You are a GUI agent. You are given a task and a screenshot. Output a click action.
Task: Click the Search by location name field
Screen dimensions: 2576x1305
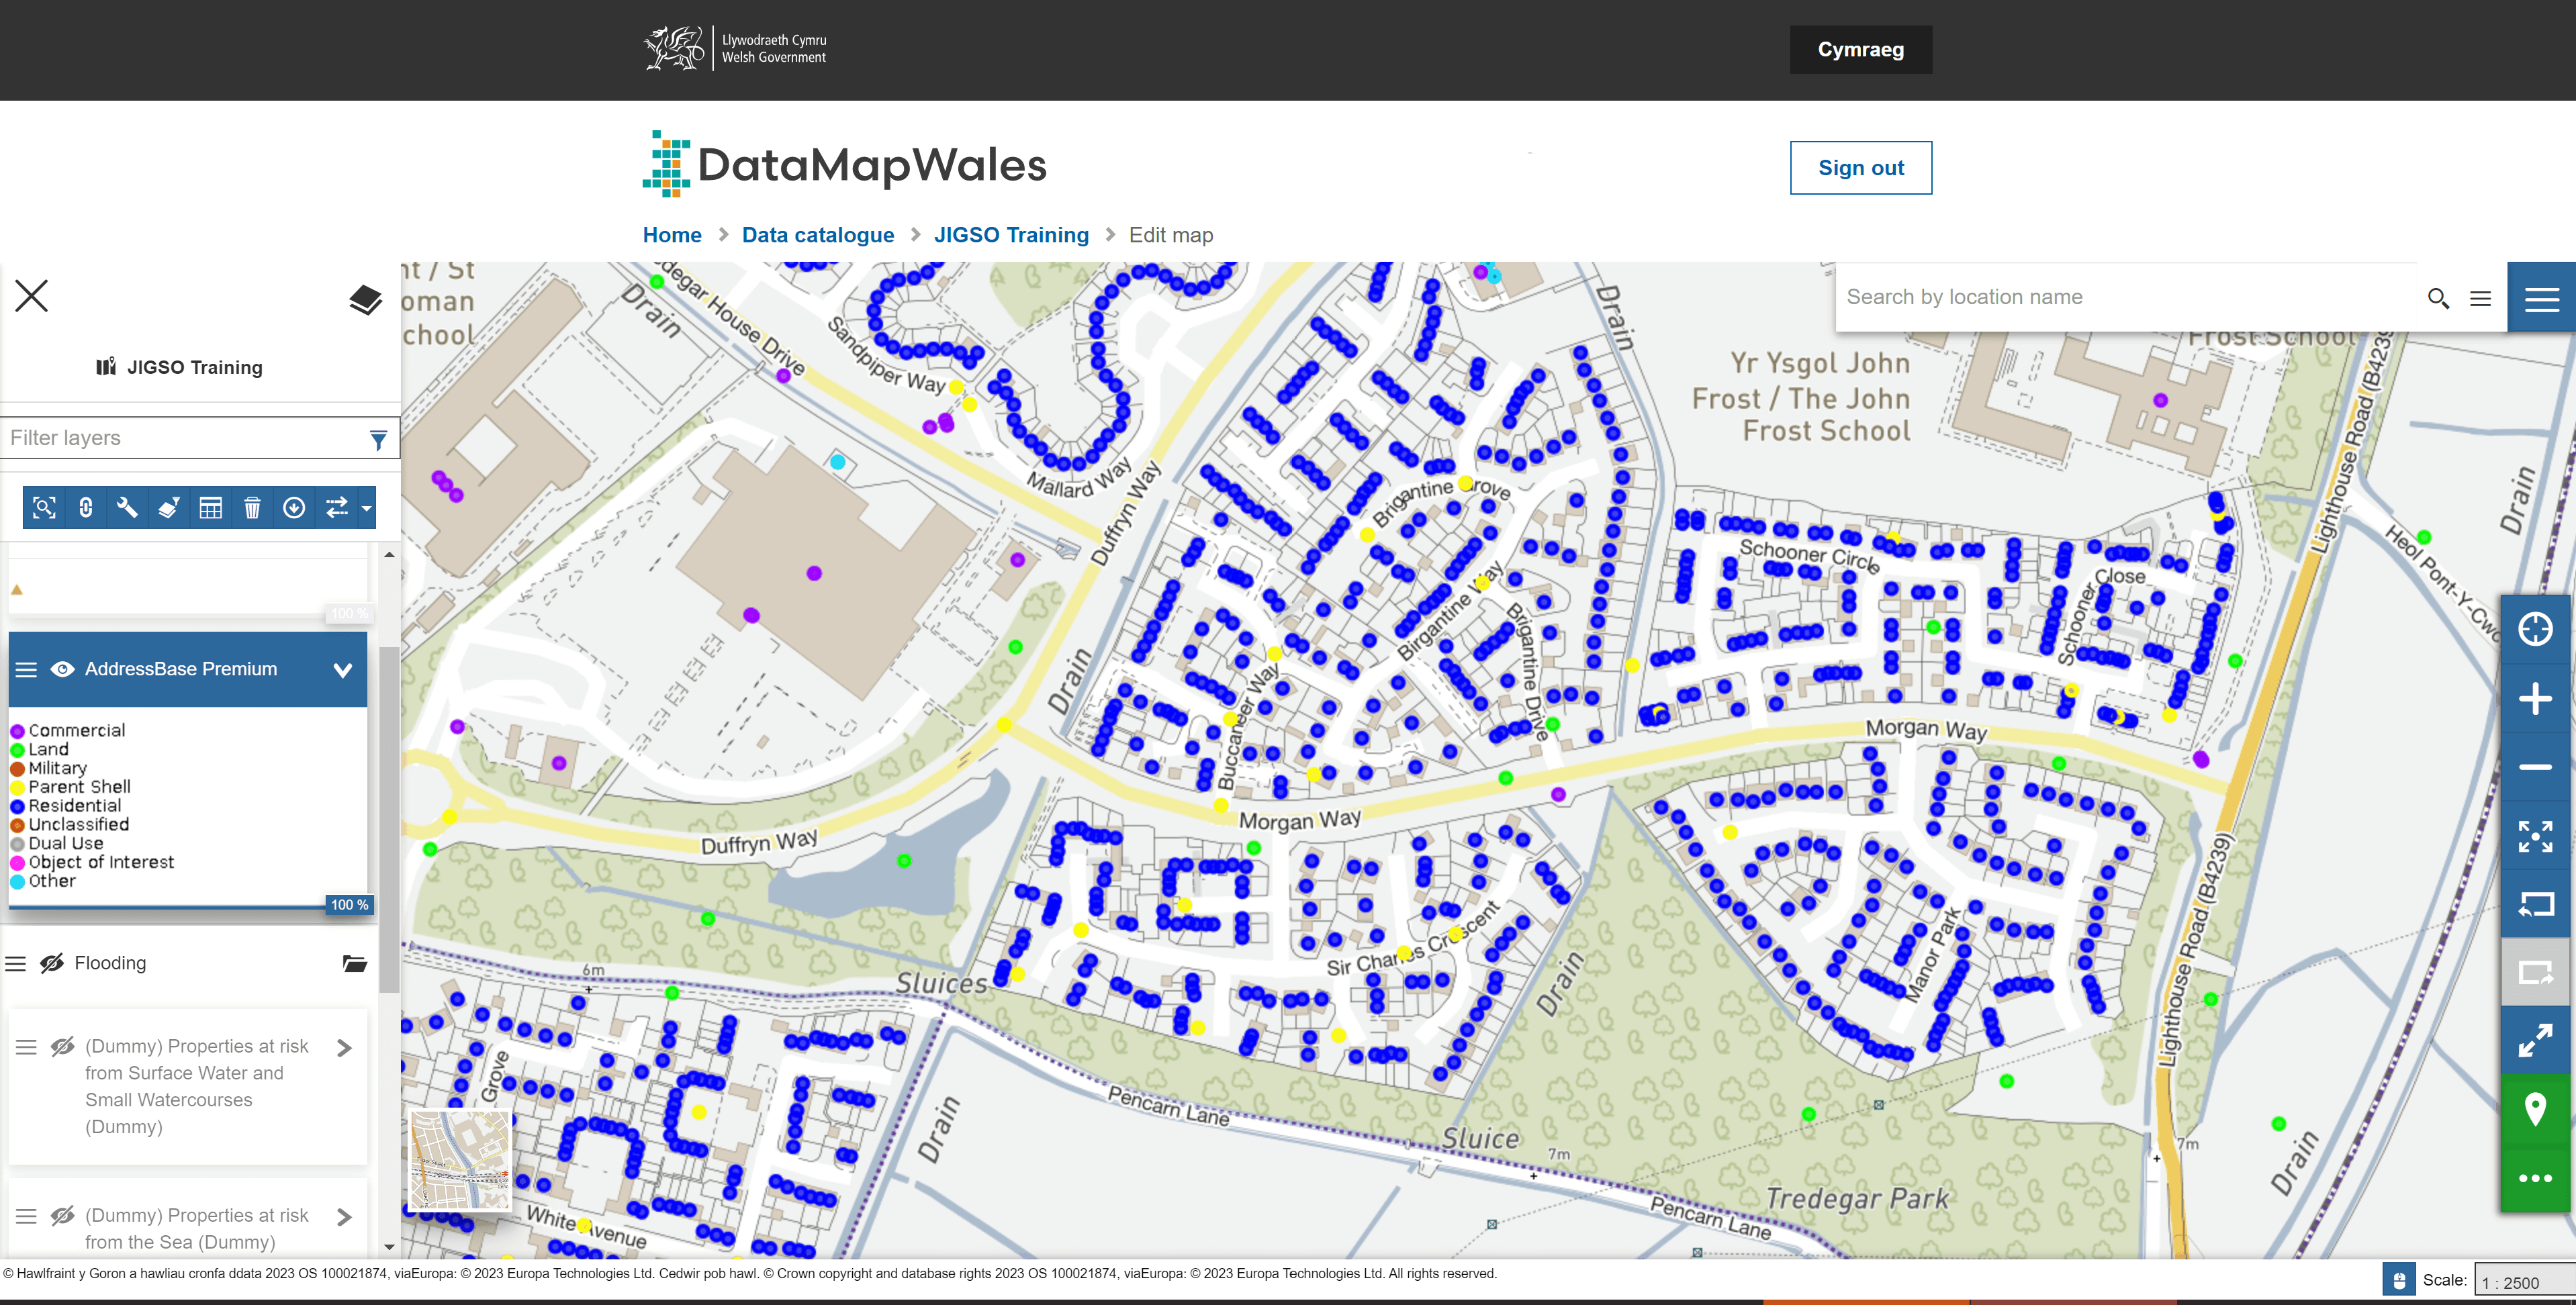pos(2126,297)
